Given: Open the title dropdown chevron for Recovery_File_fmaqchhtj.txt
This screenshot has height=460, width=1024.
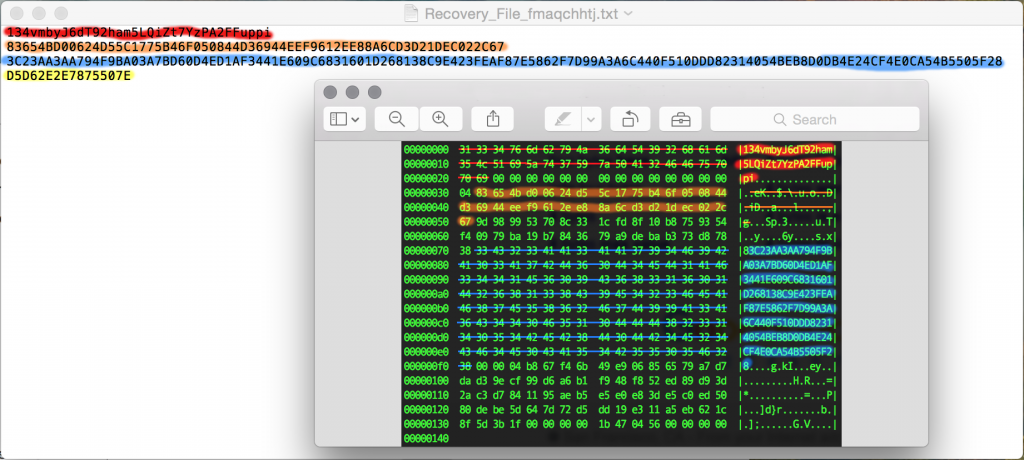Looking at the screenshot, I should tap(628, 13).
